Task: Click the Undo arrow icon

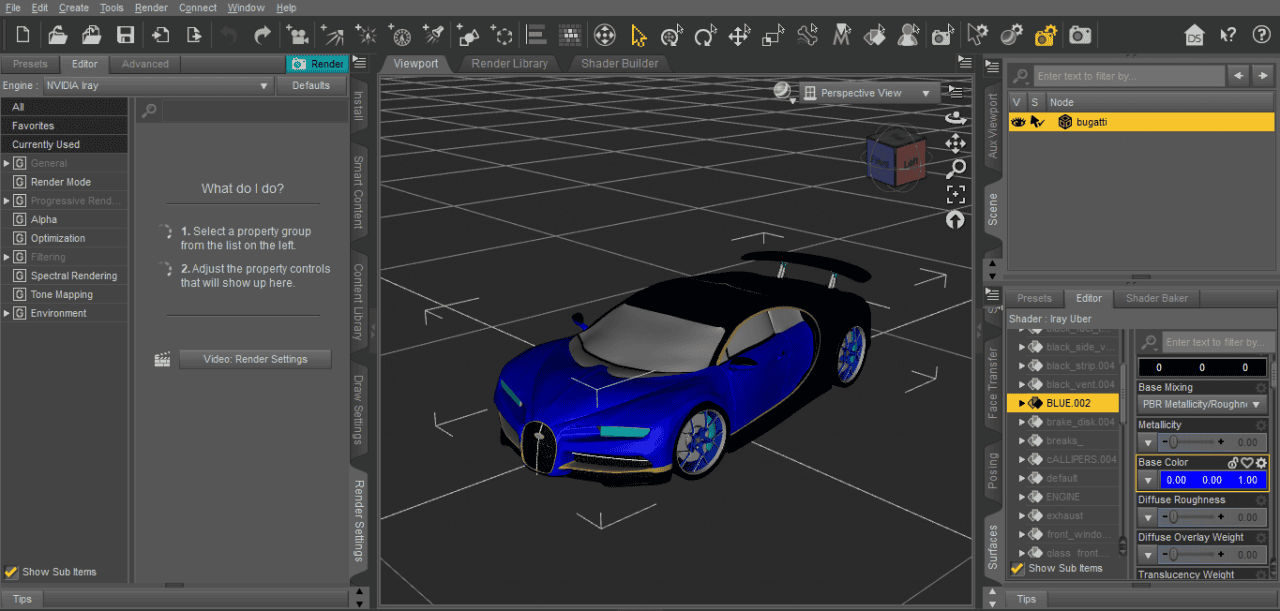Action: tap(228, 35)
